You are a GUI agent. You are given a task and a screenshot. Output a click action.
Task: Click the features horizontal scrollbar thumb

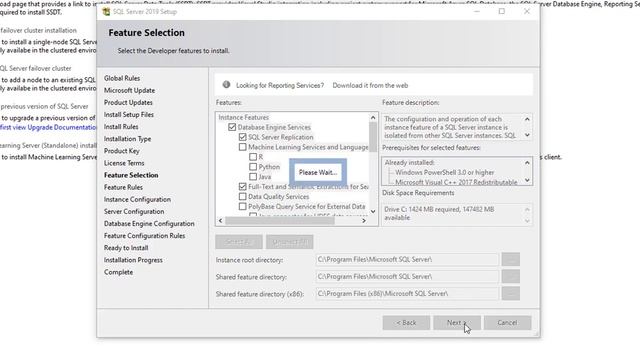[280, 221]
